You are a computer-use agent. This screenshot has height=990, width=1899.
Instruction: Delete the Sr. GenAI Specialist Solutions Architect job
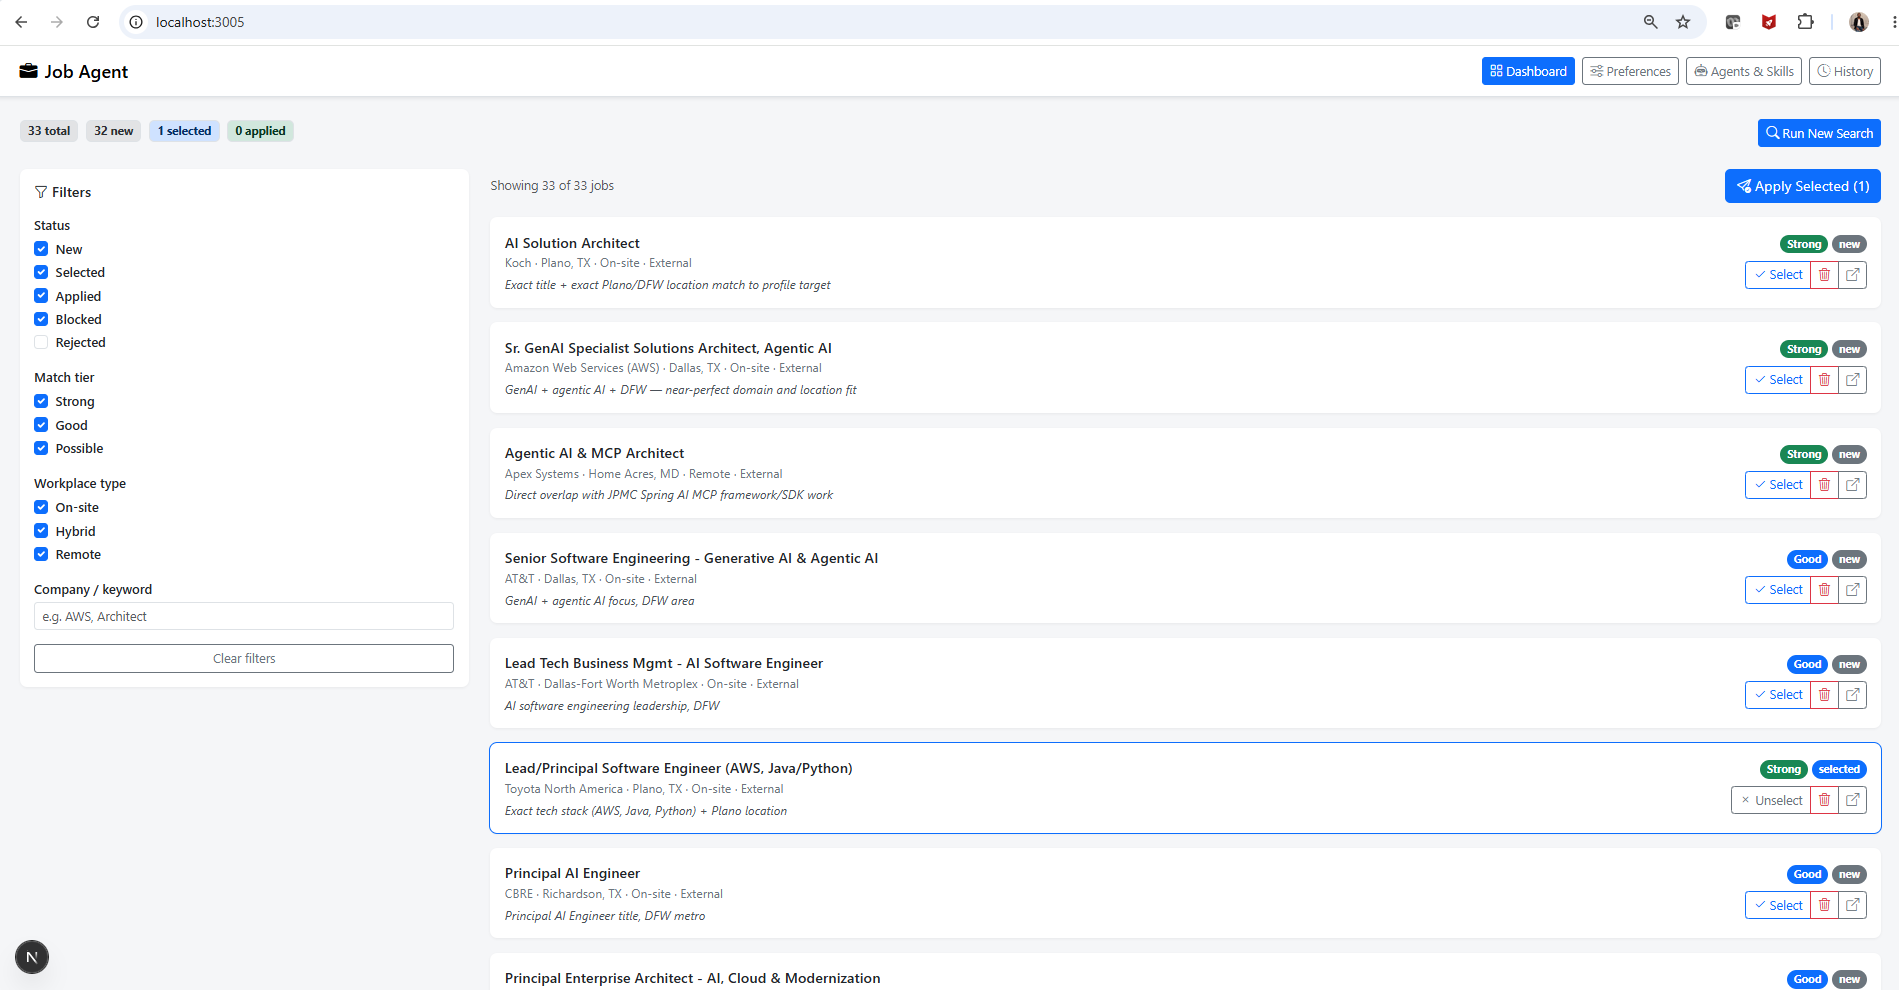(1824, 380)
